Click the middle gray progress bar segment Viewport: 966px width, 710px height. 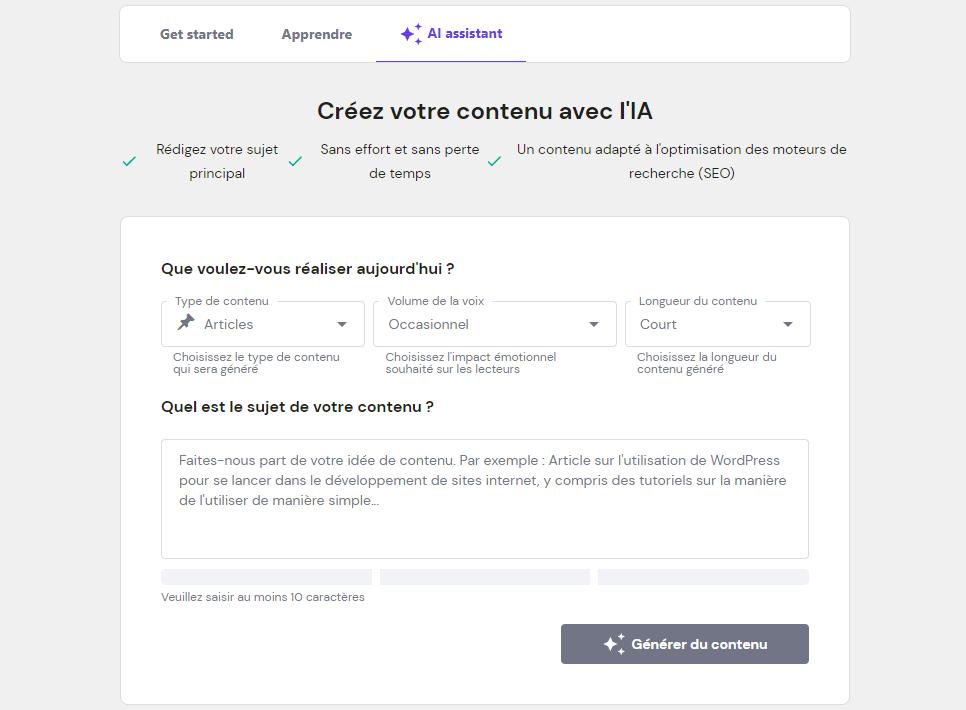[x=484, y=576]
